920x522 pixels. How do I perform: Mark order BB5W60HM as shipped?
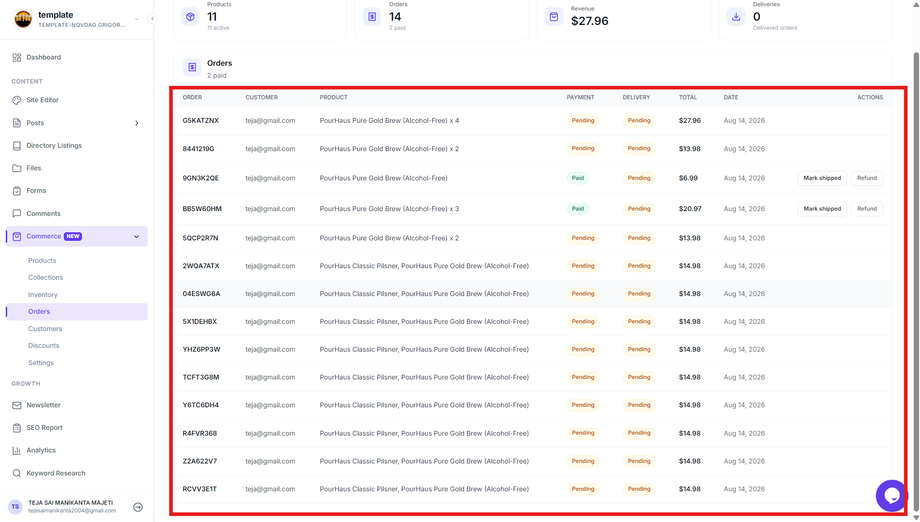pyautogui.click(x=822, y=209)
